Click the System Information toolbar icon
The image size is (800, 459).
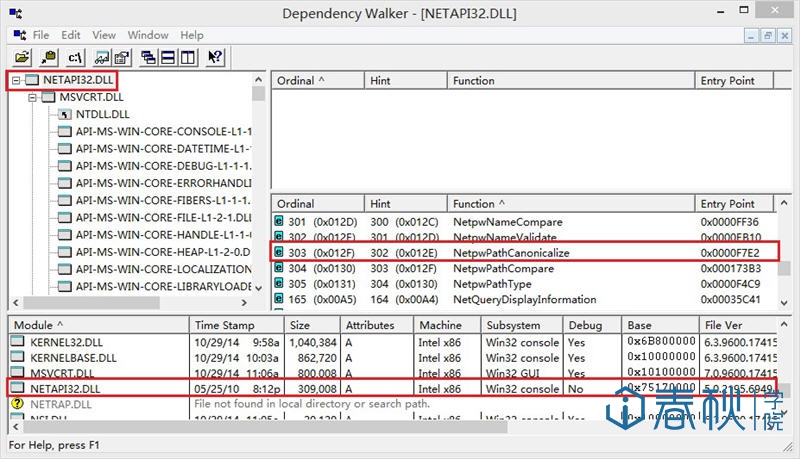pos(101,57)
